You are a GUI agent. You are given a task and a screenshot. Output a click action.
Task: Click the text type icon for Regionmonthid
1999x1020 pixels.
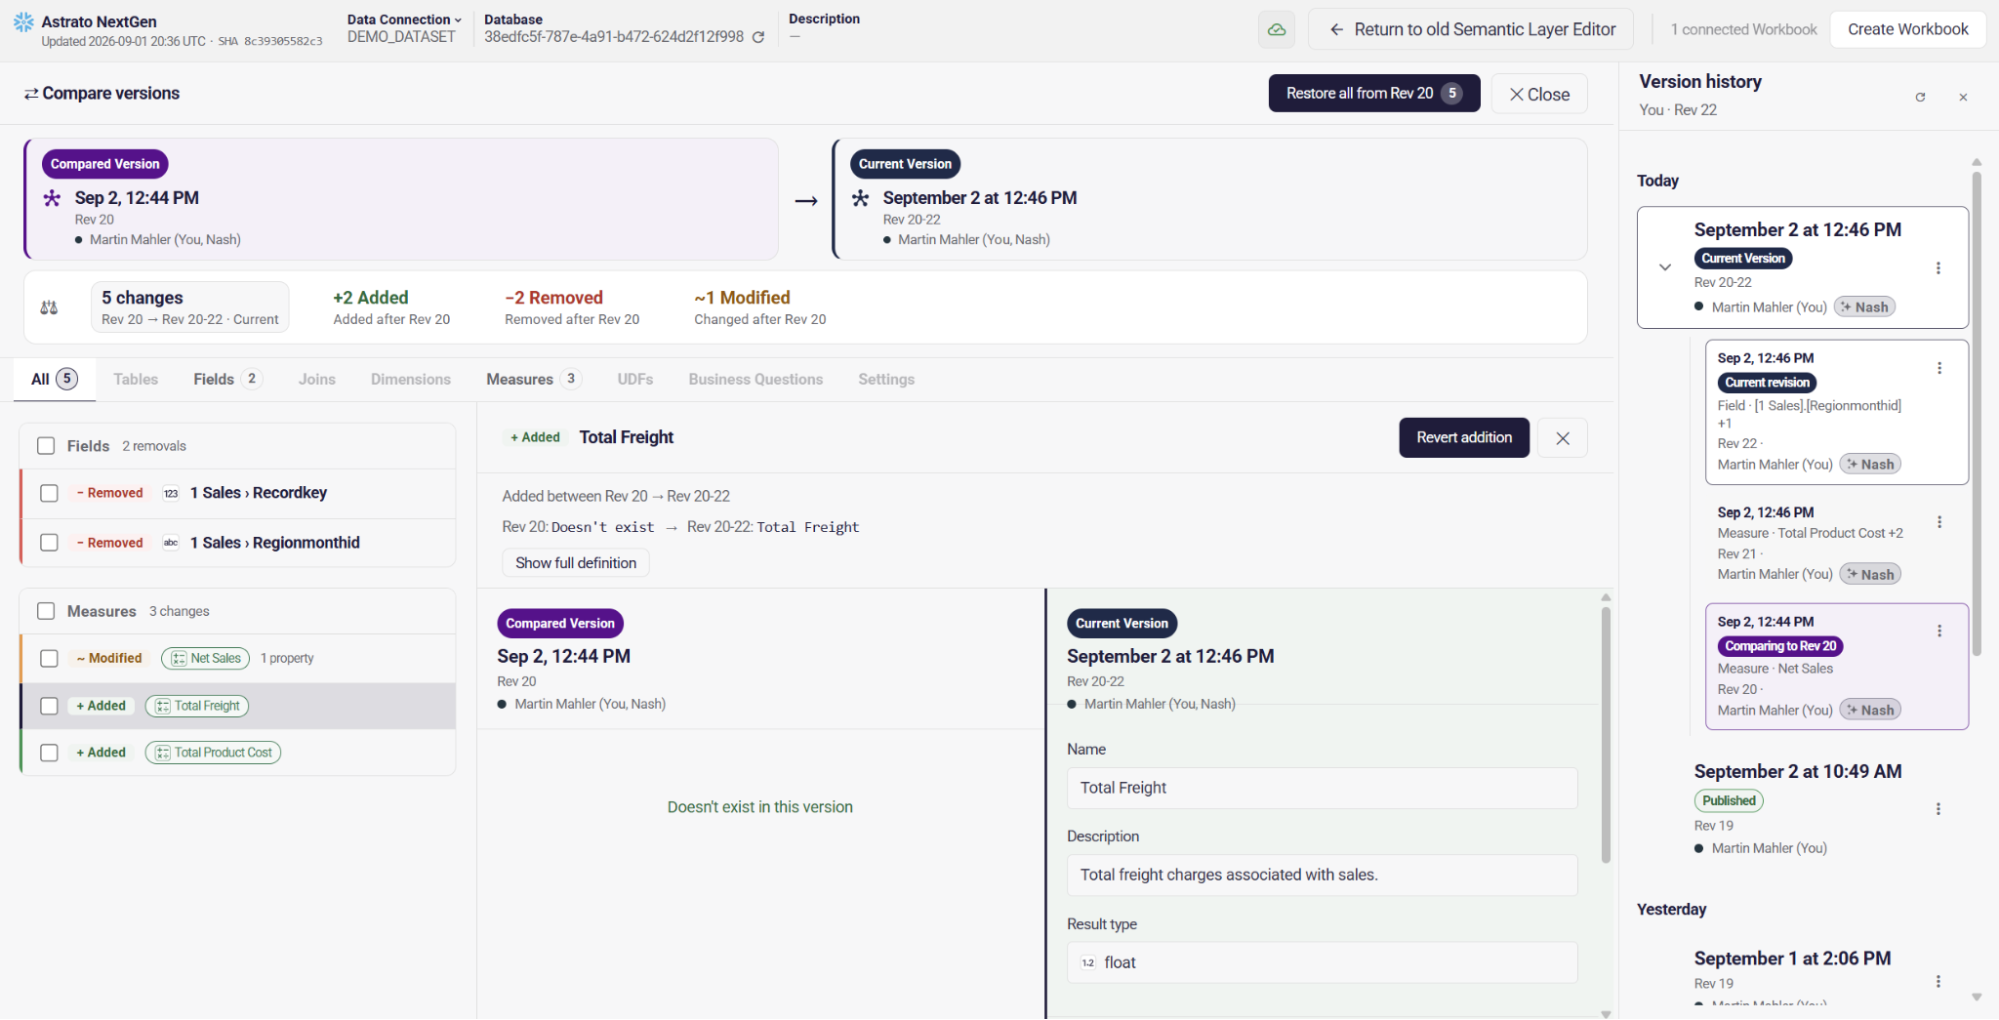(x=171, y=543)
